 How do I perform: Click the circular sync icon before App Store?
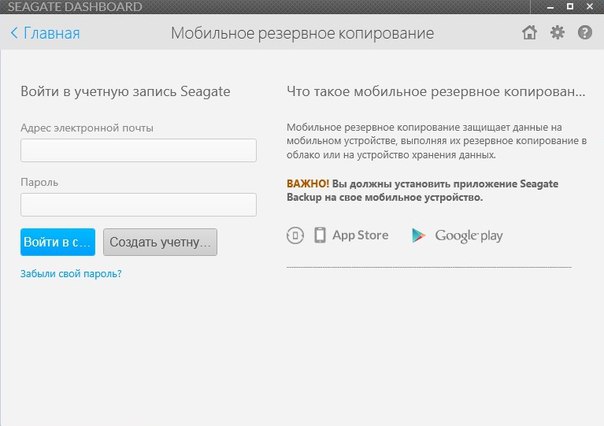[295, 236]
